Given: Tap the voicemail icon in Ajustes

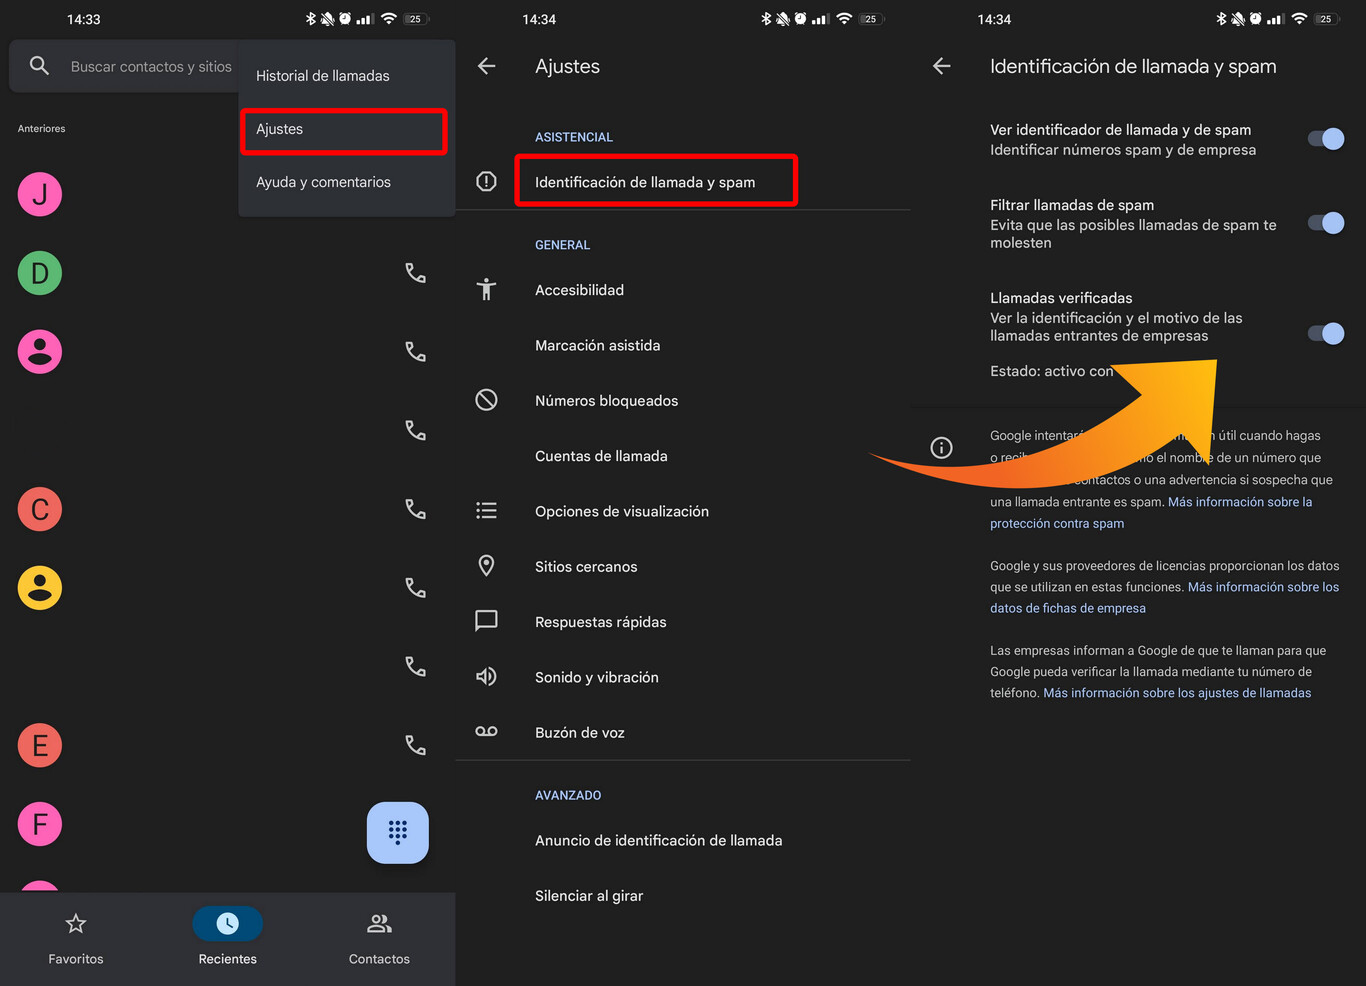Looking at the screenshot, I should 486,732.
